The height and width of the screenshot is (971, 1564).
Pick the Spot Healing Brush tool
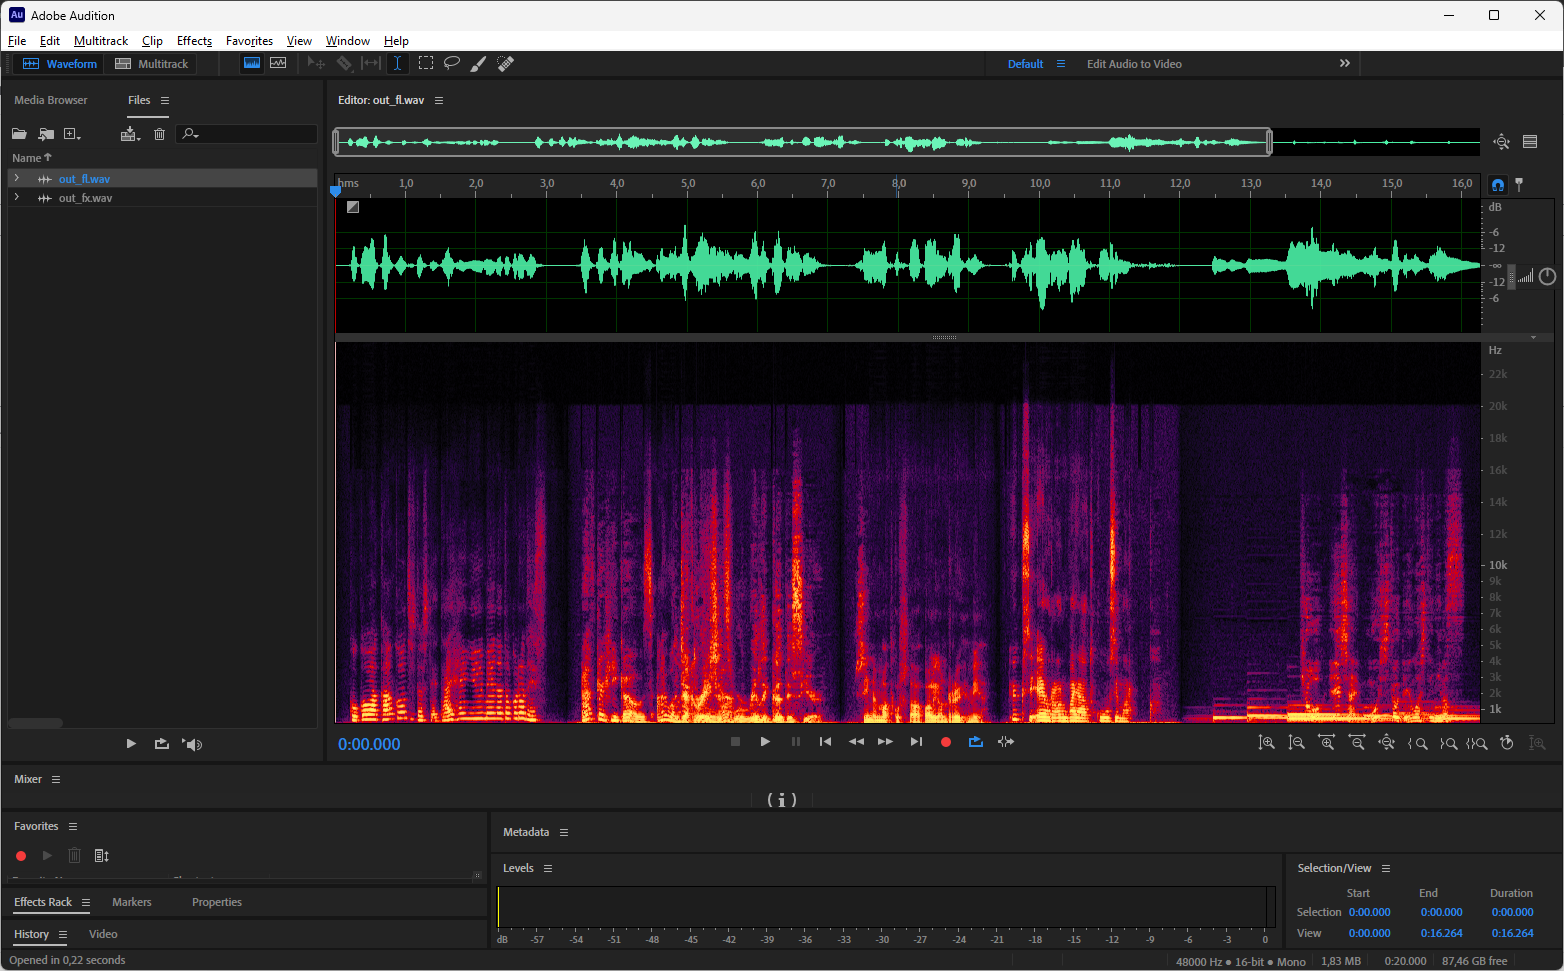point(506,63)
